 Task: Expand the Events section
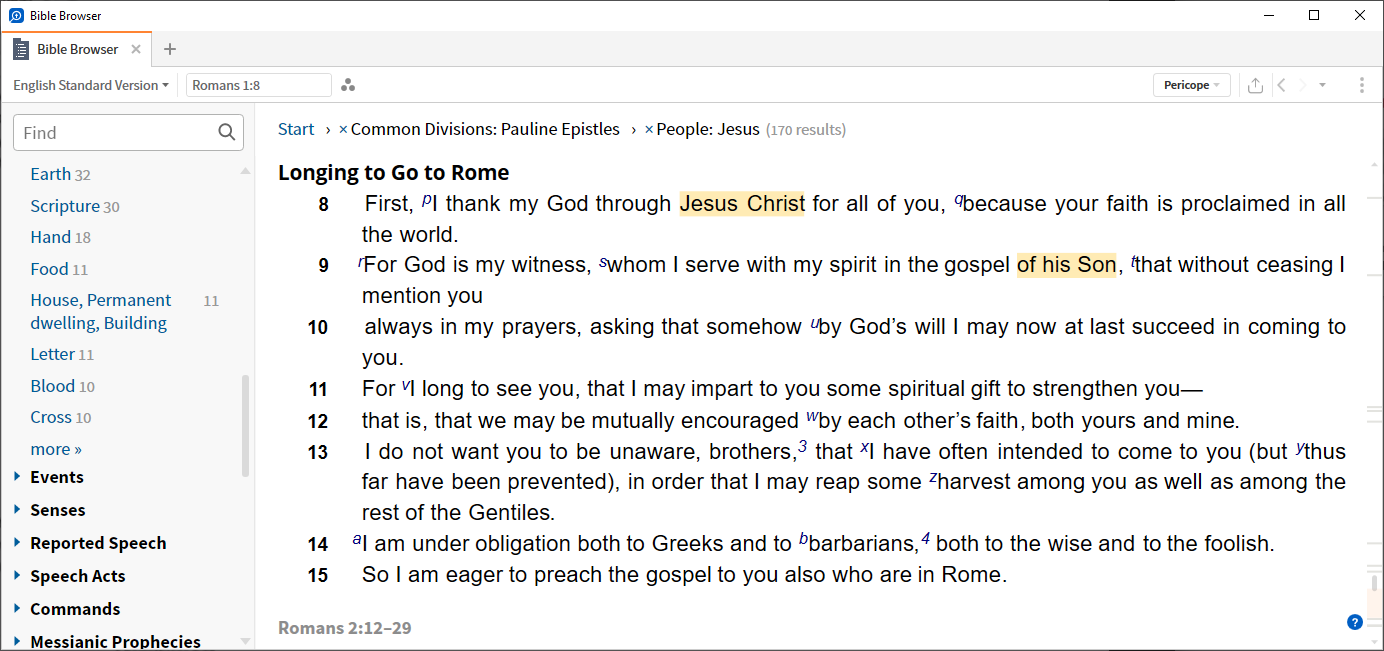57,477
